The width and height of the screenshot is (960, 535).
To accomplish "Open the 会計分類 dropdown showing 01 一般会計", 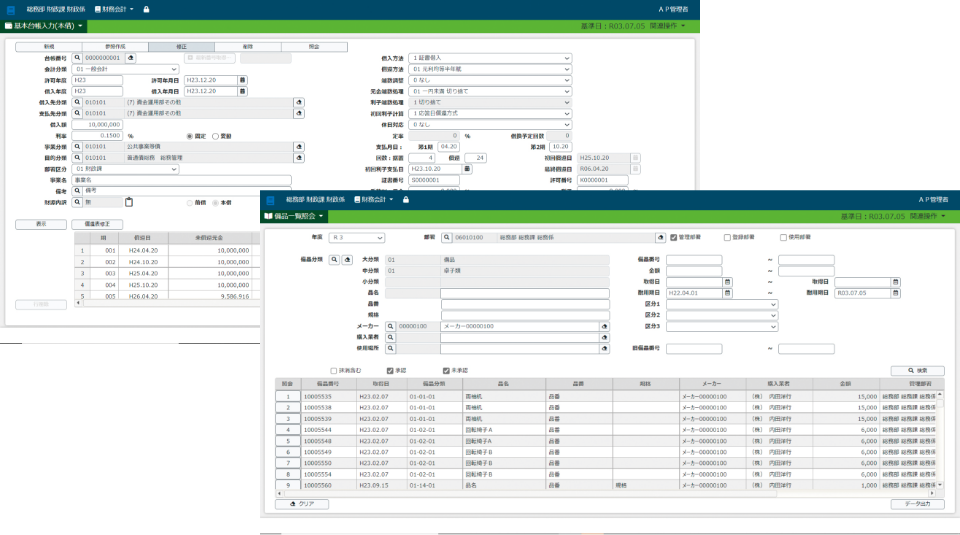I will [x=126, y=69].
